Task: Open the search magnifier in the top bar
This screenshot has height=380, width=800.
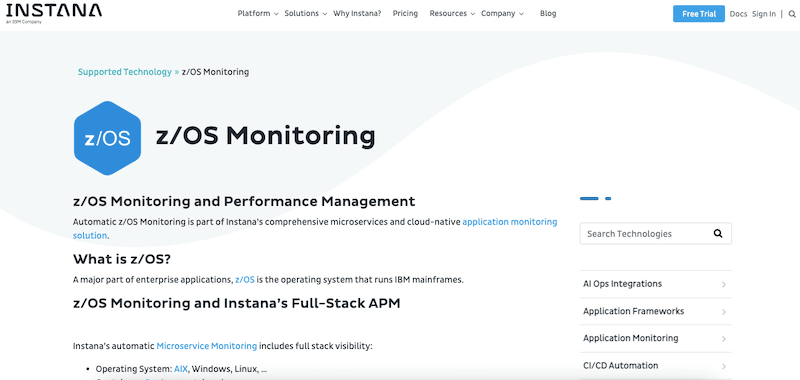Action: (792, 14)
